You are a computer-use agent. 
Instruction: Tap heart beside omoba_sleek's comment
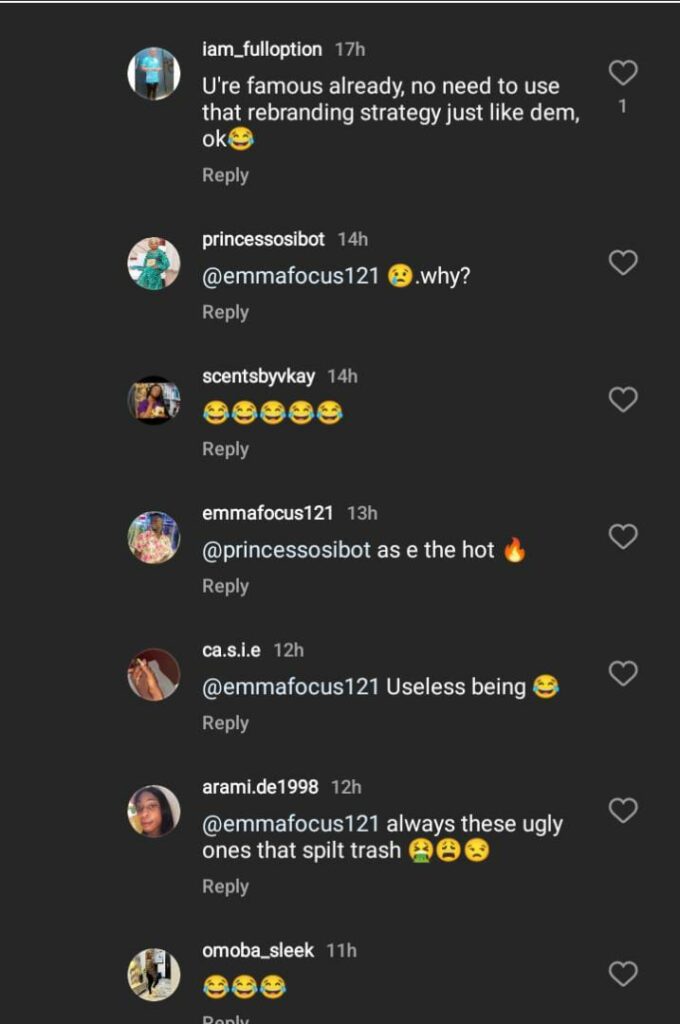623,974
